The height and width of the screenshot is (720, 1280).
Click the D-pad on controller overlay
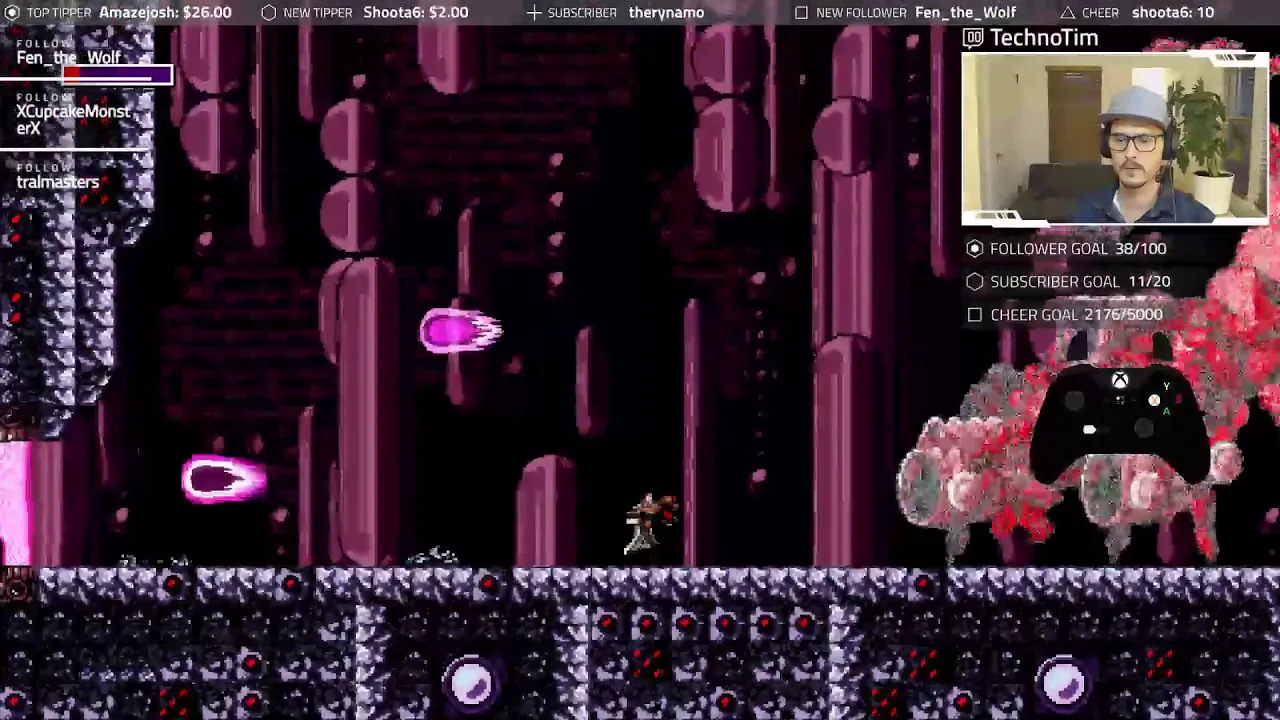1089,430
